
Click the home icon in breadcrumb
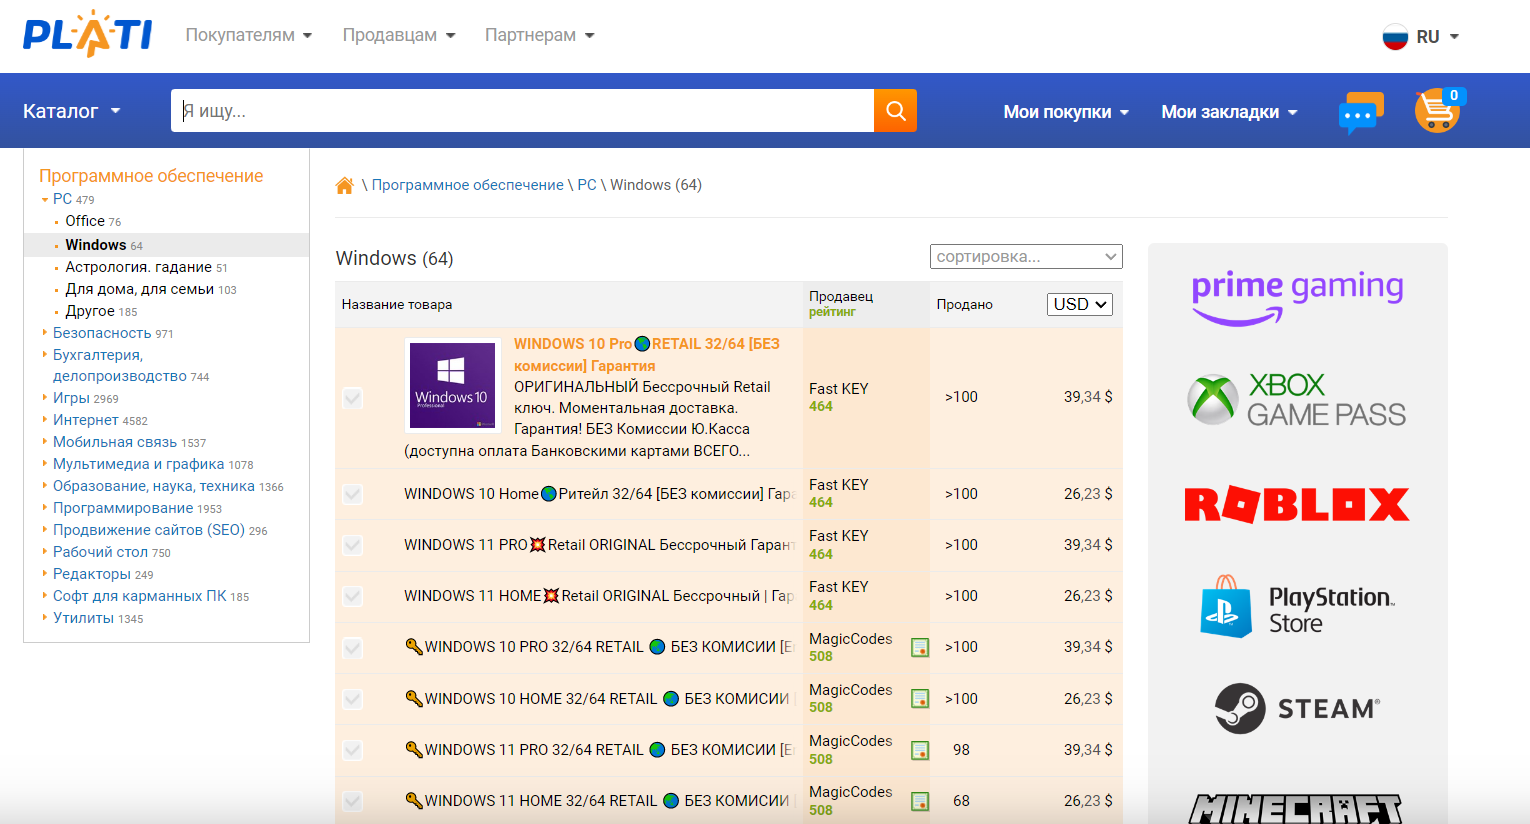pyautogui.click(x=345, y=185)
